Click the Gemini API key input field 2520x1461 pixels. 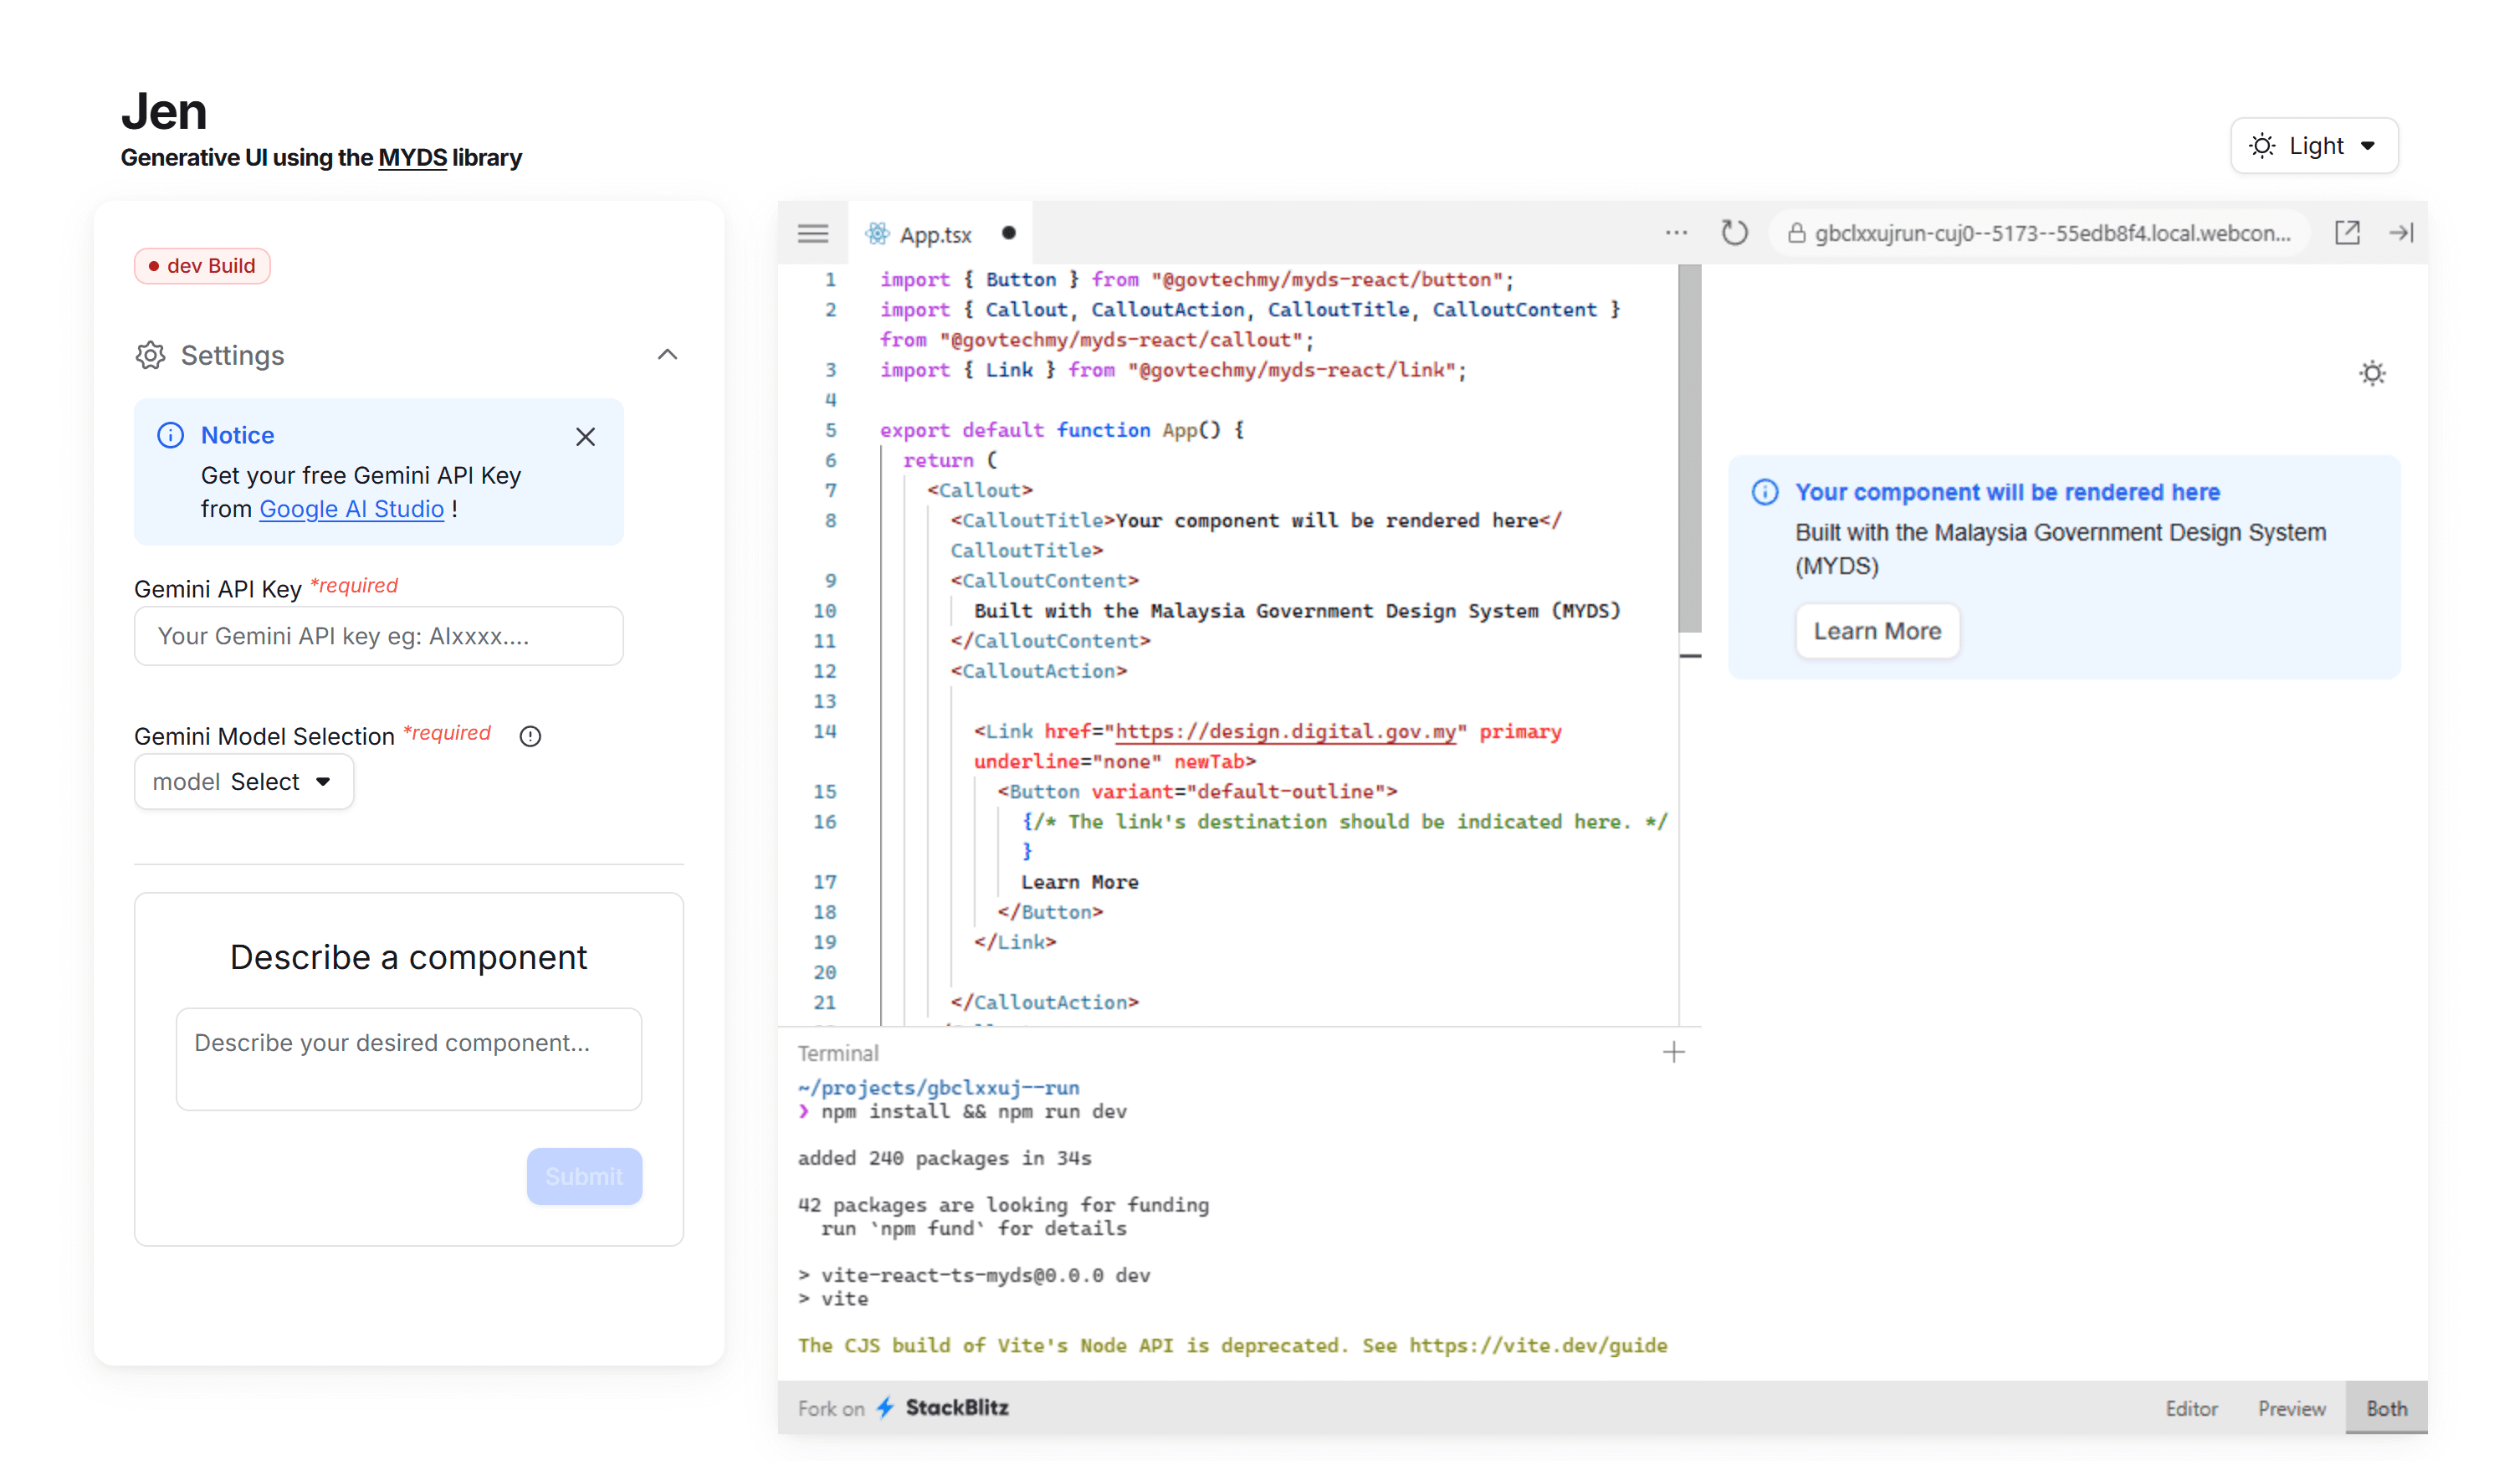click(378, 636)
